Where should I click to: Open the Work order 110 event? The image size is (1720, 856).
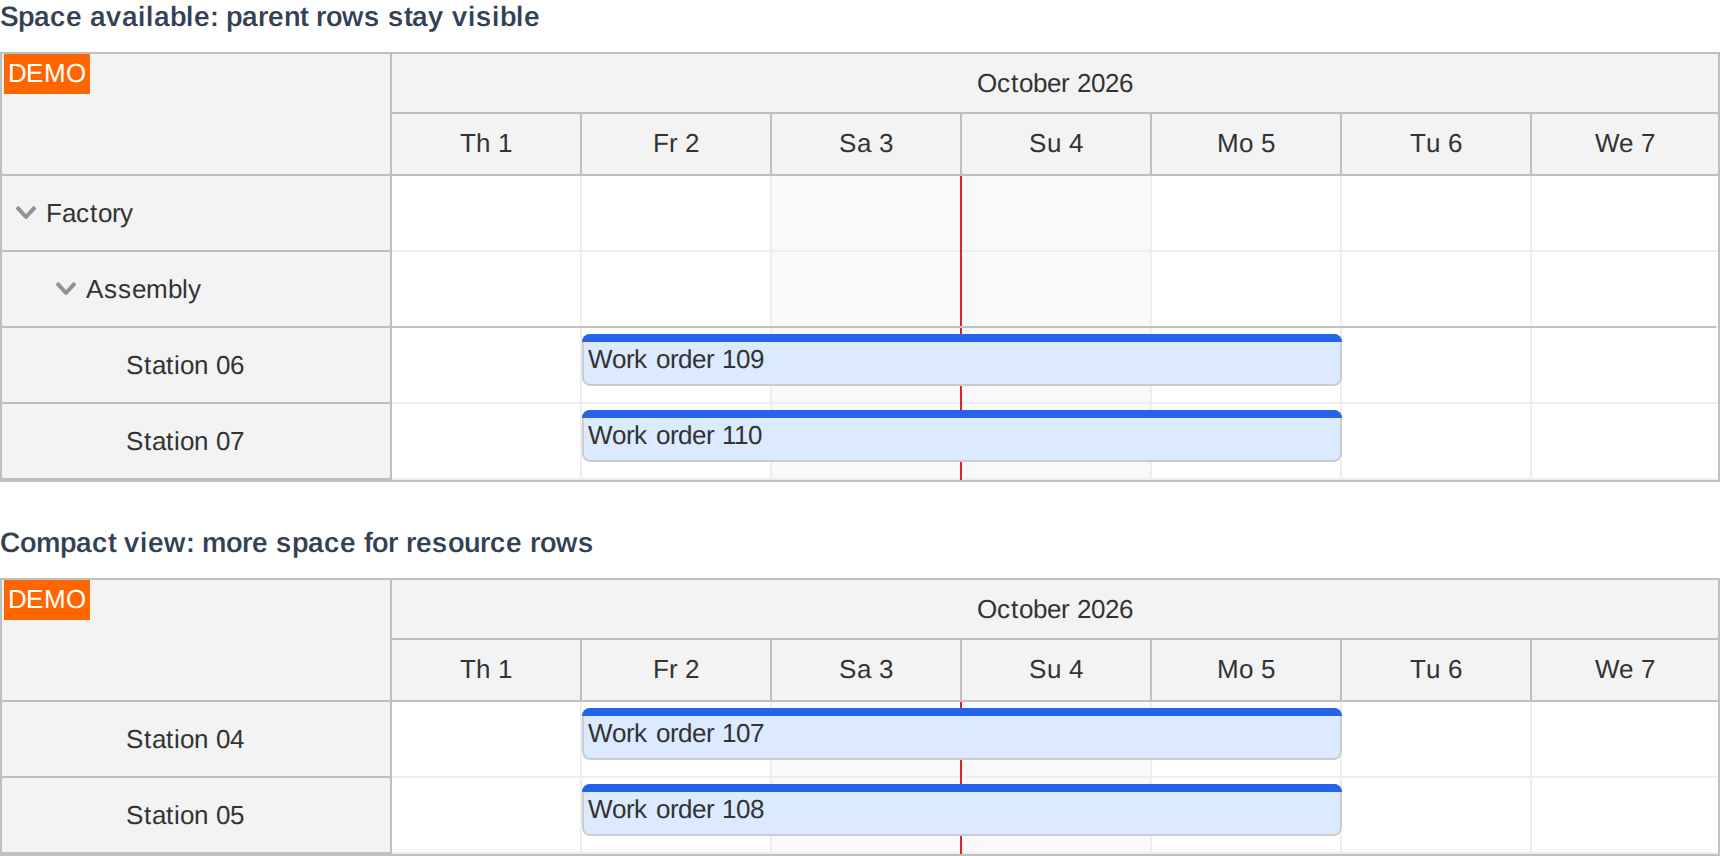[x=961, y=436]
